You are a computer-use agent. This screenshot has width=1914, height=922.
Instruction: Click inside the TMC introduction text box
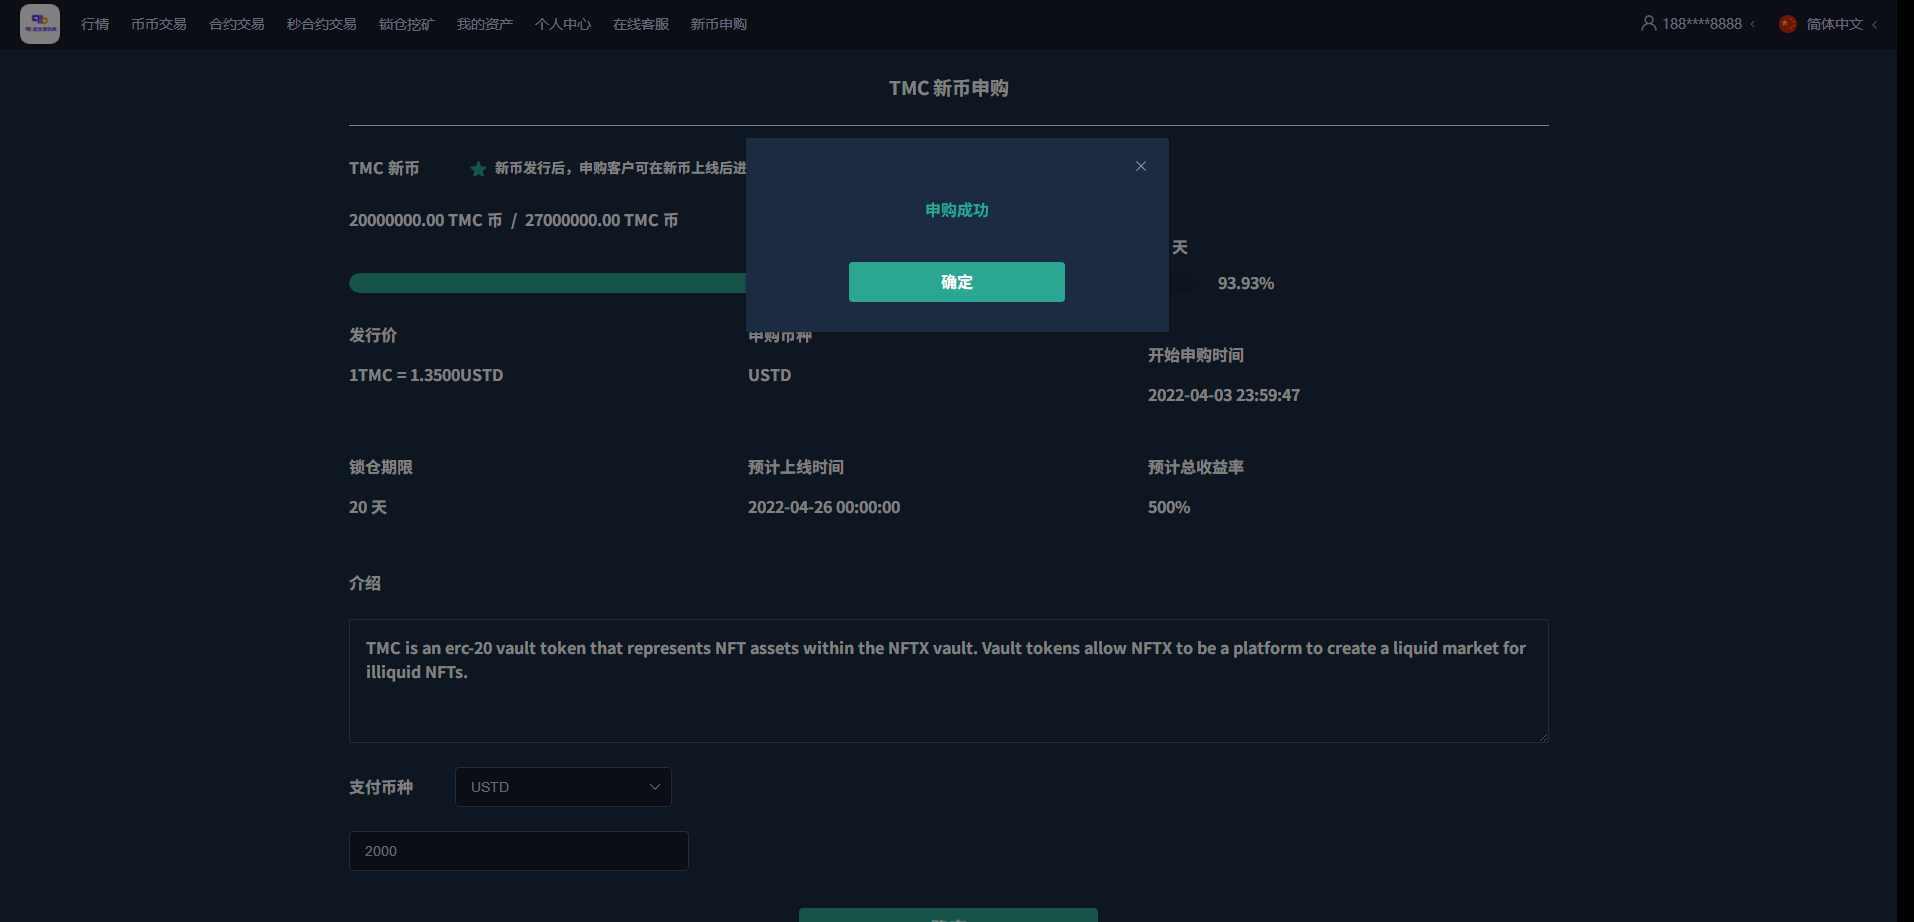(x=949, y=681)
